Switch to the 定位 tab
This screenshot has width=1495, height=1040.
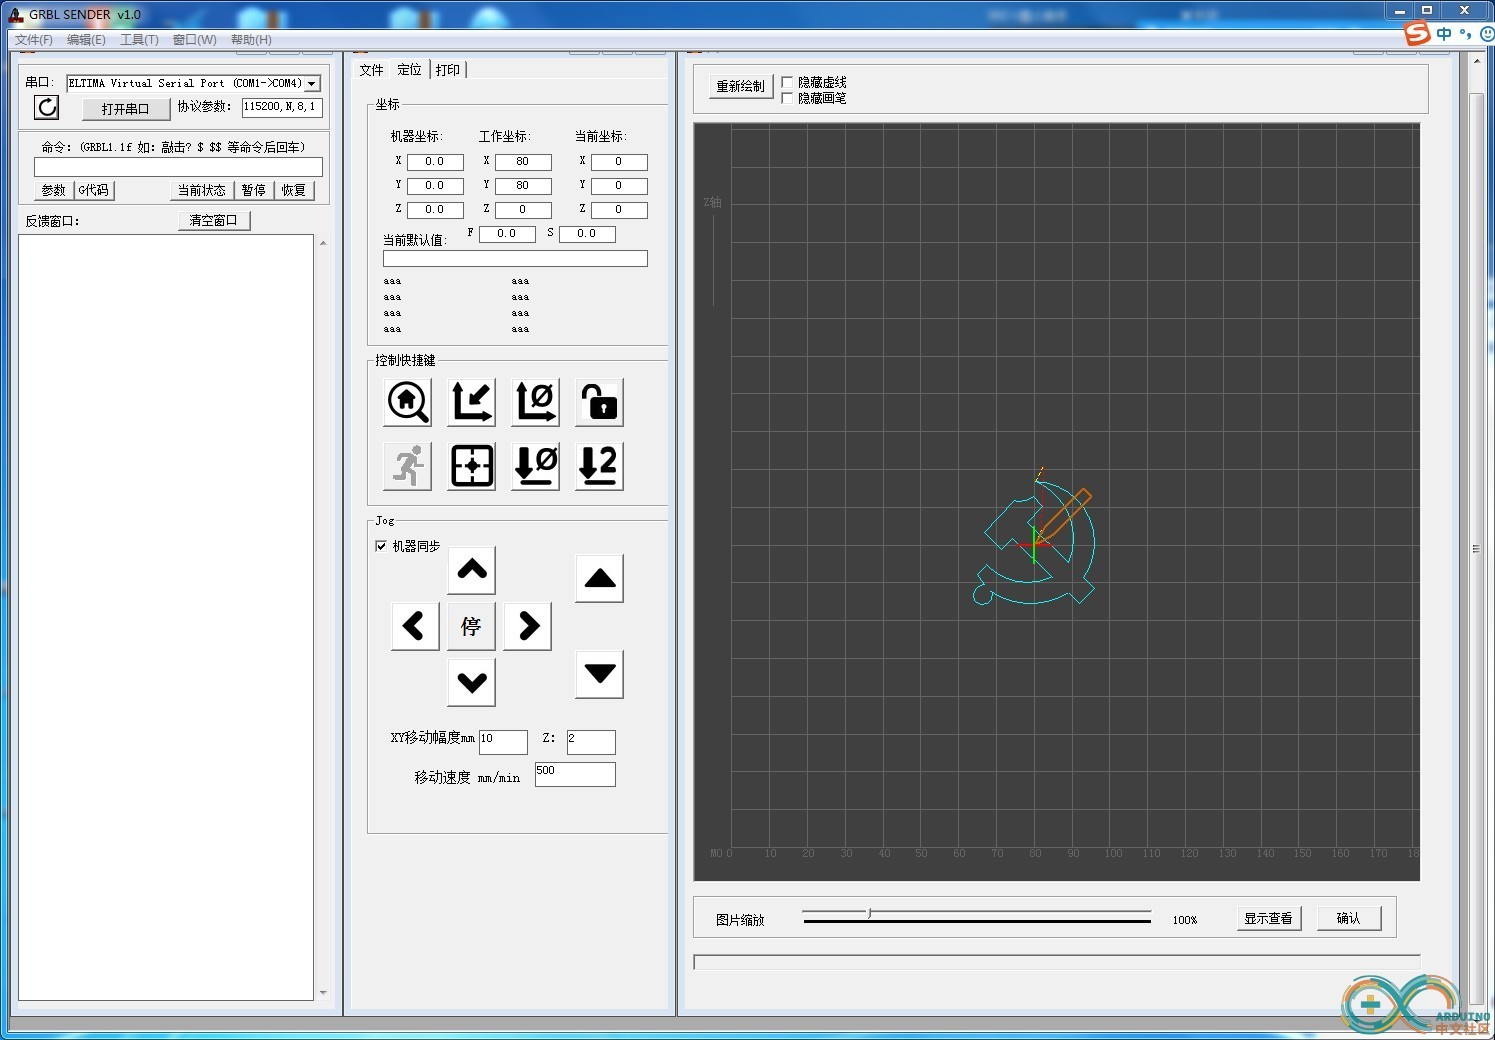pos(409,70)
